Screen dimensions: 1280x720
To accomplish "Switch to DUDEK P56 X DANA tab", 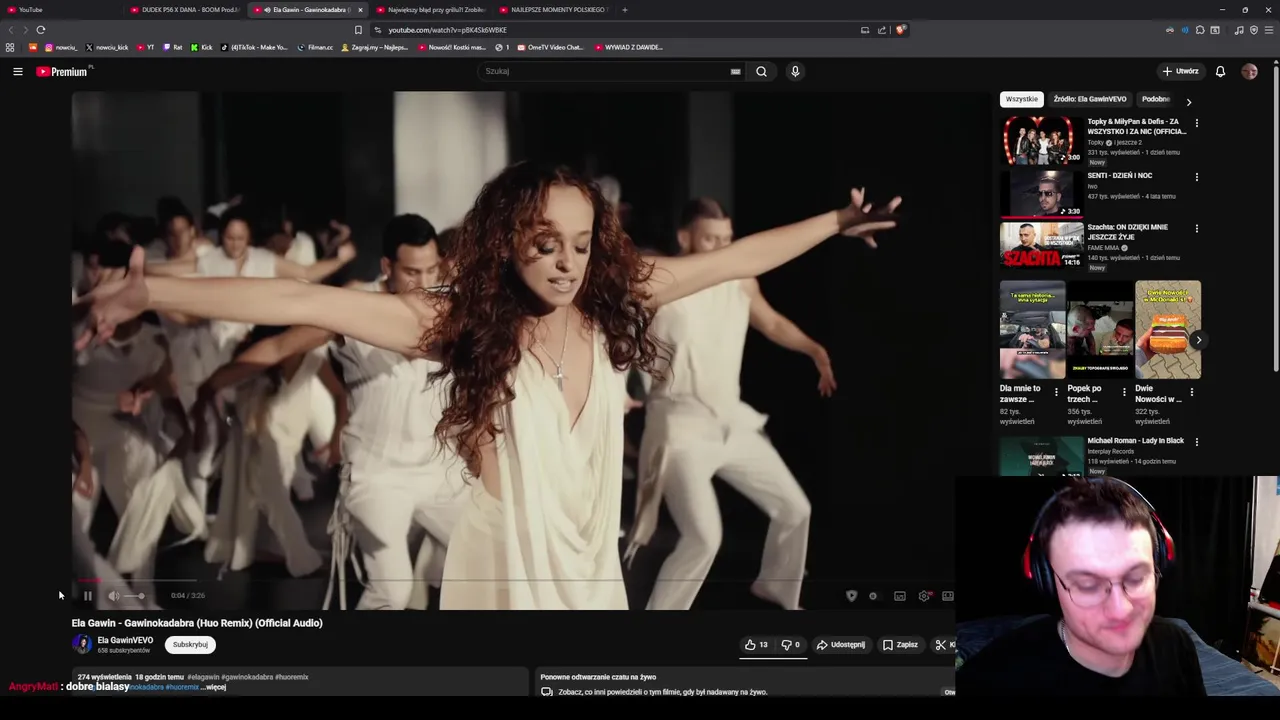I will [186, 10].
